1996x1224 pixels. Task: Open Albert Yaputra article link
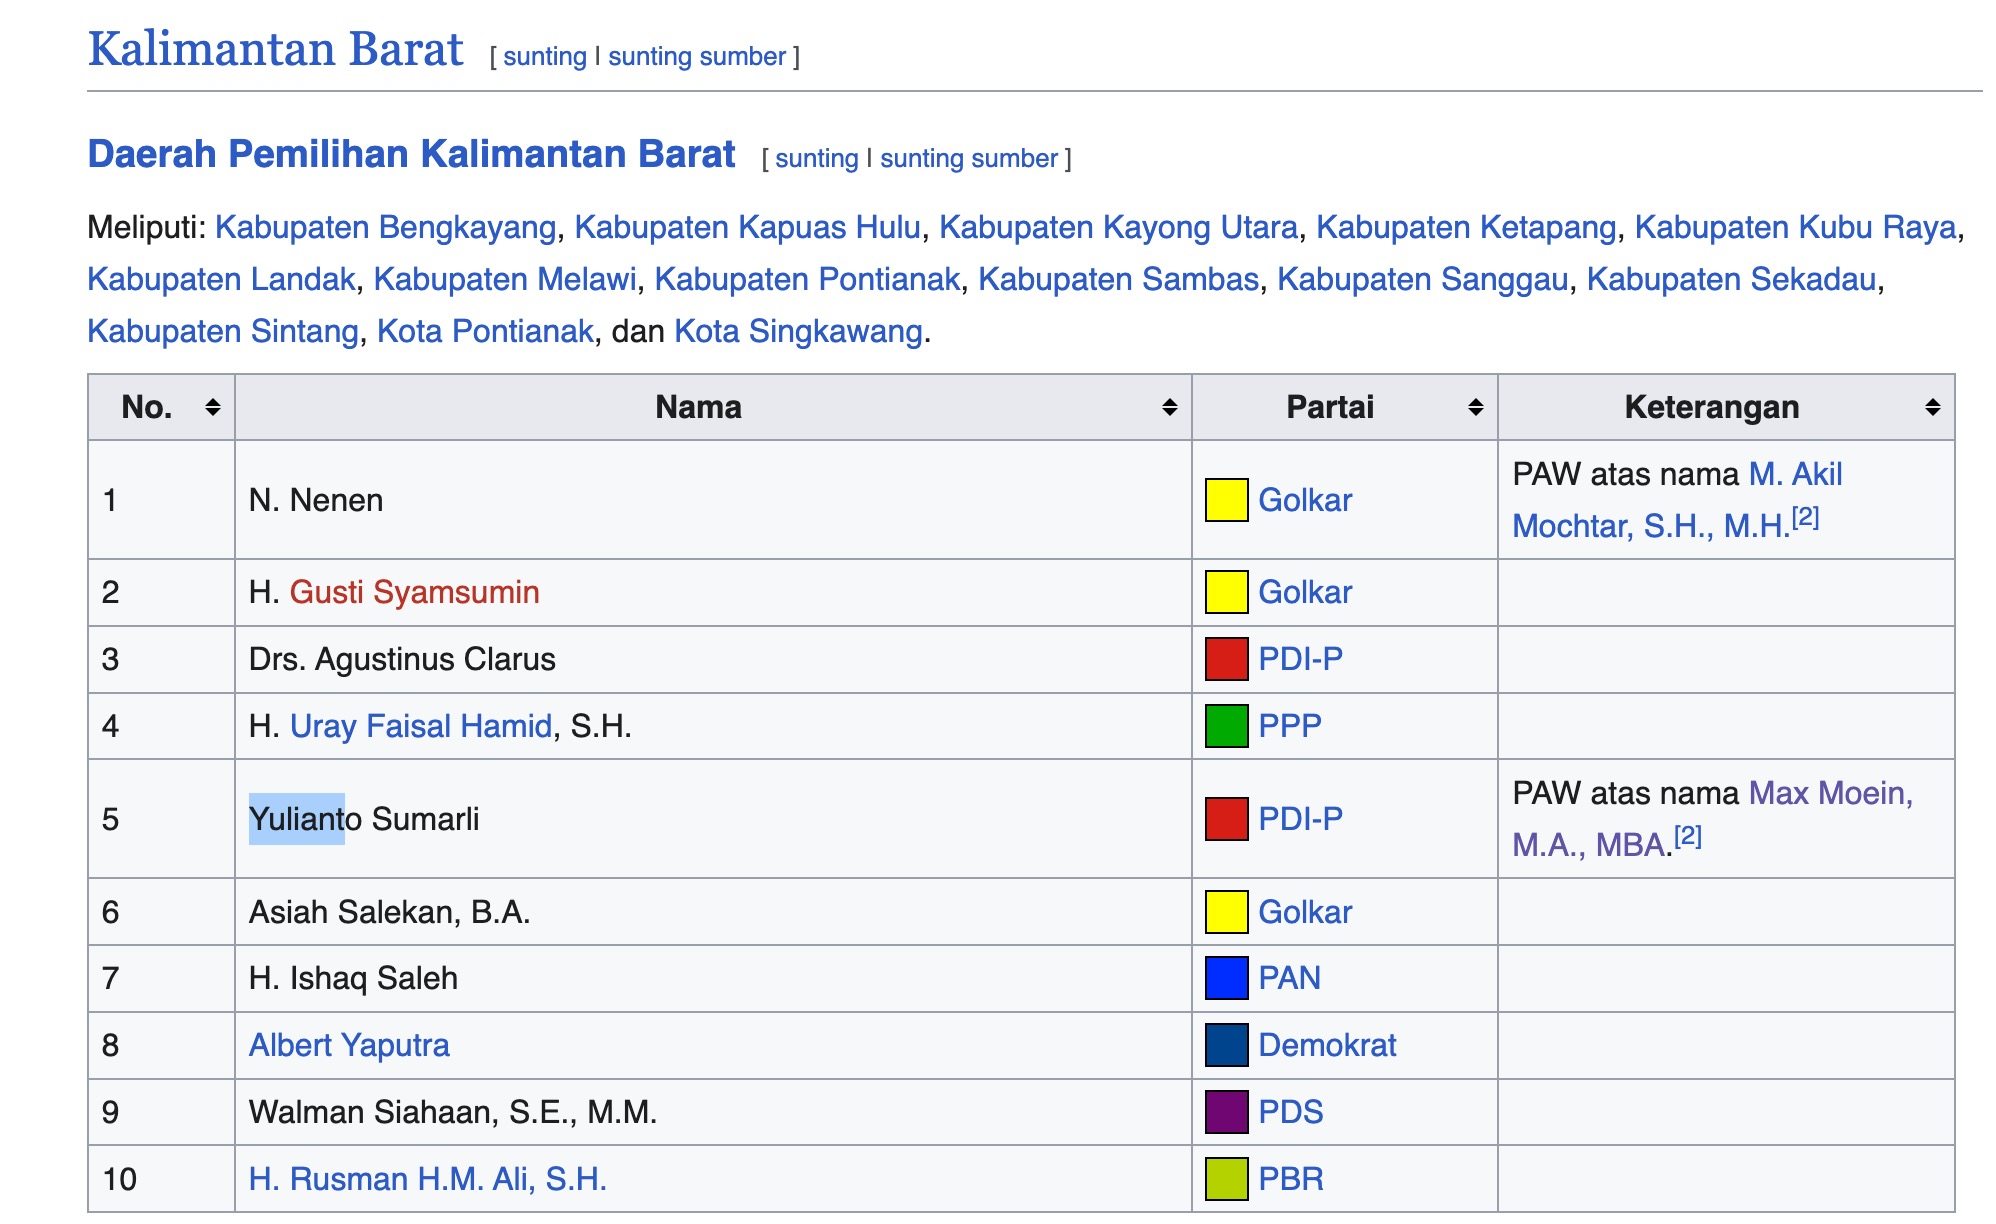(349, 1045)
